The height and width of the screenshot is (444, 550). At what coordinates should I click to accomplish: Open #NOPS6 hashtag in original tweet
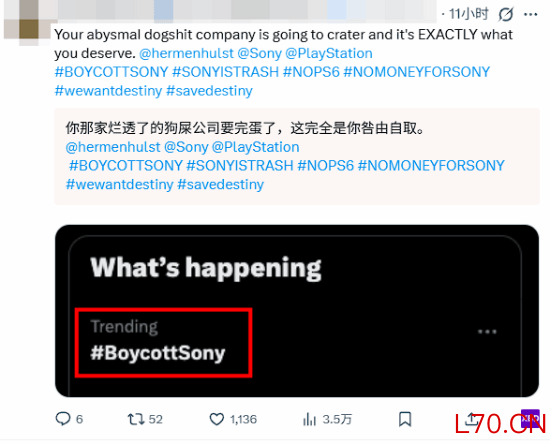coord(311,72)
